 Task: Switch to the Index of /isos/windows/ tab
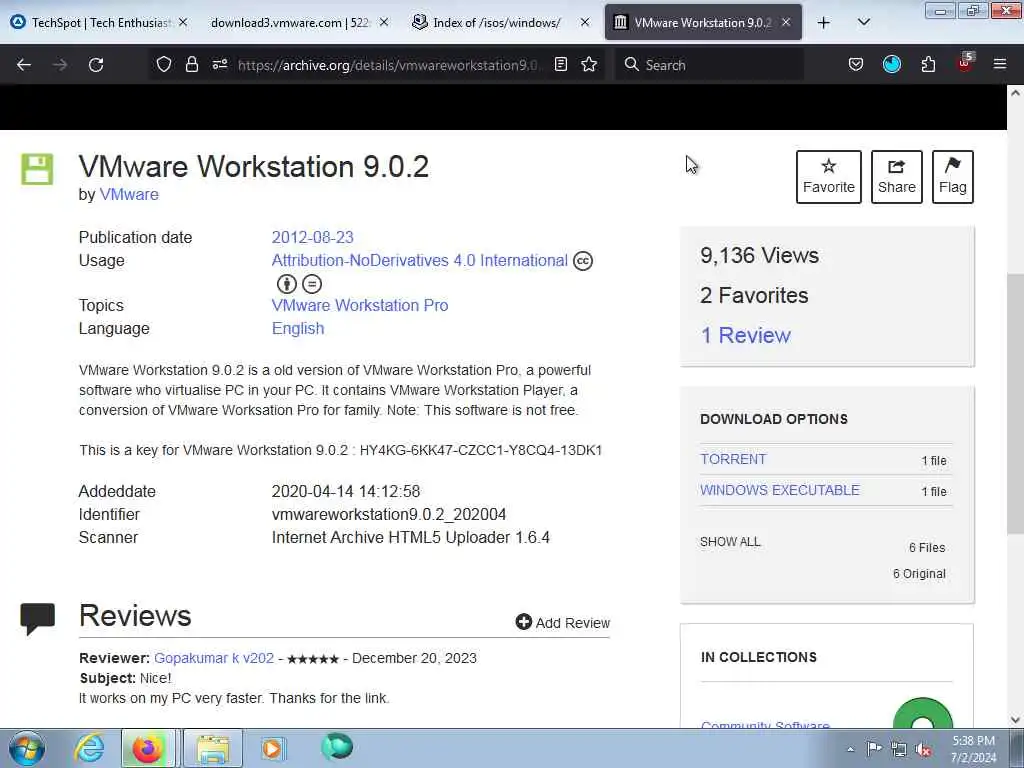pyautogui.click(x=500, y=23)
